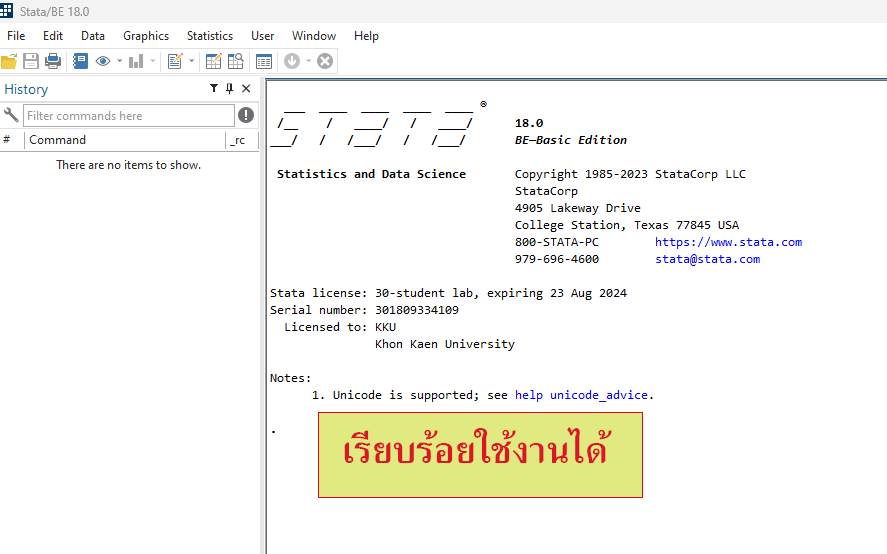Open the Window menu

coord(314,36)
